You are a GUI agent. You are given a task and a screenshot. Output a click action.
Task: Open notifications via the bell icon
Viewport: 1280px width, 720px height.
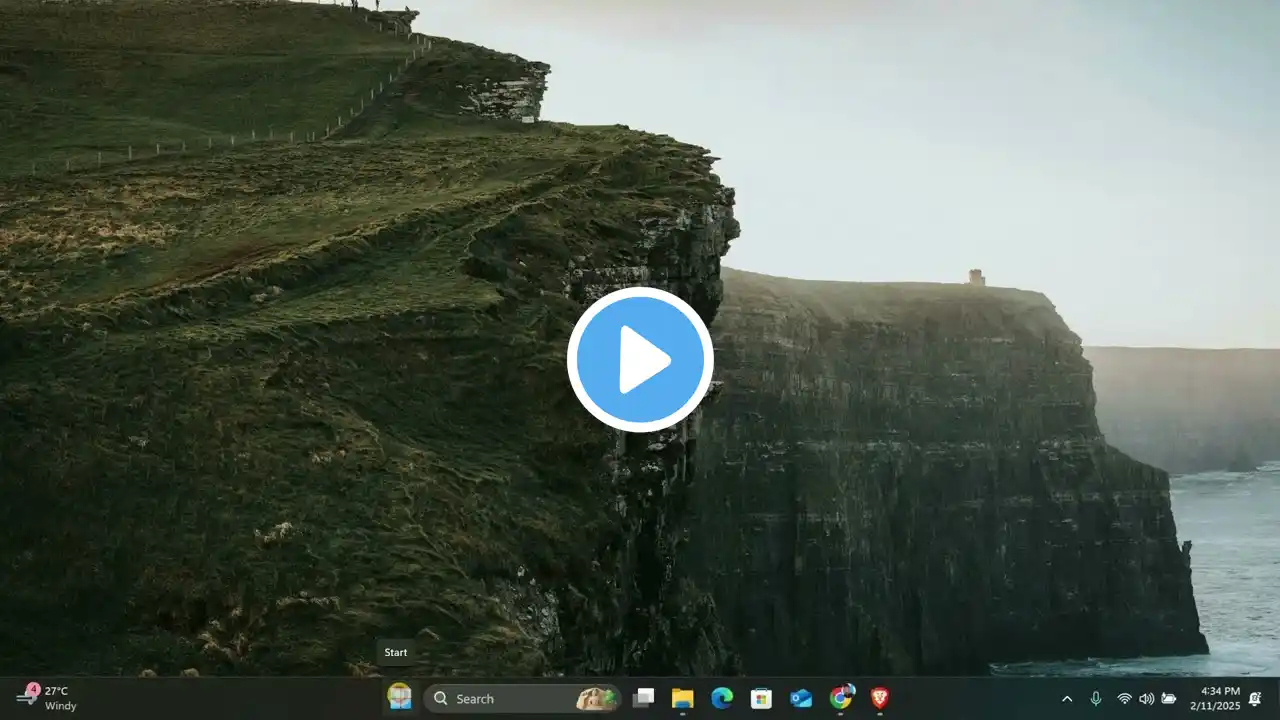(1254, 699)
